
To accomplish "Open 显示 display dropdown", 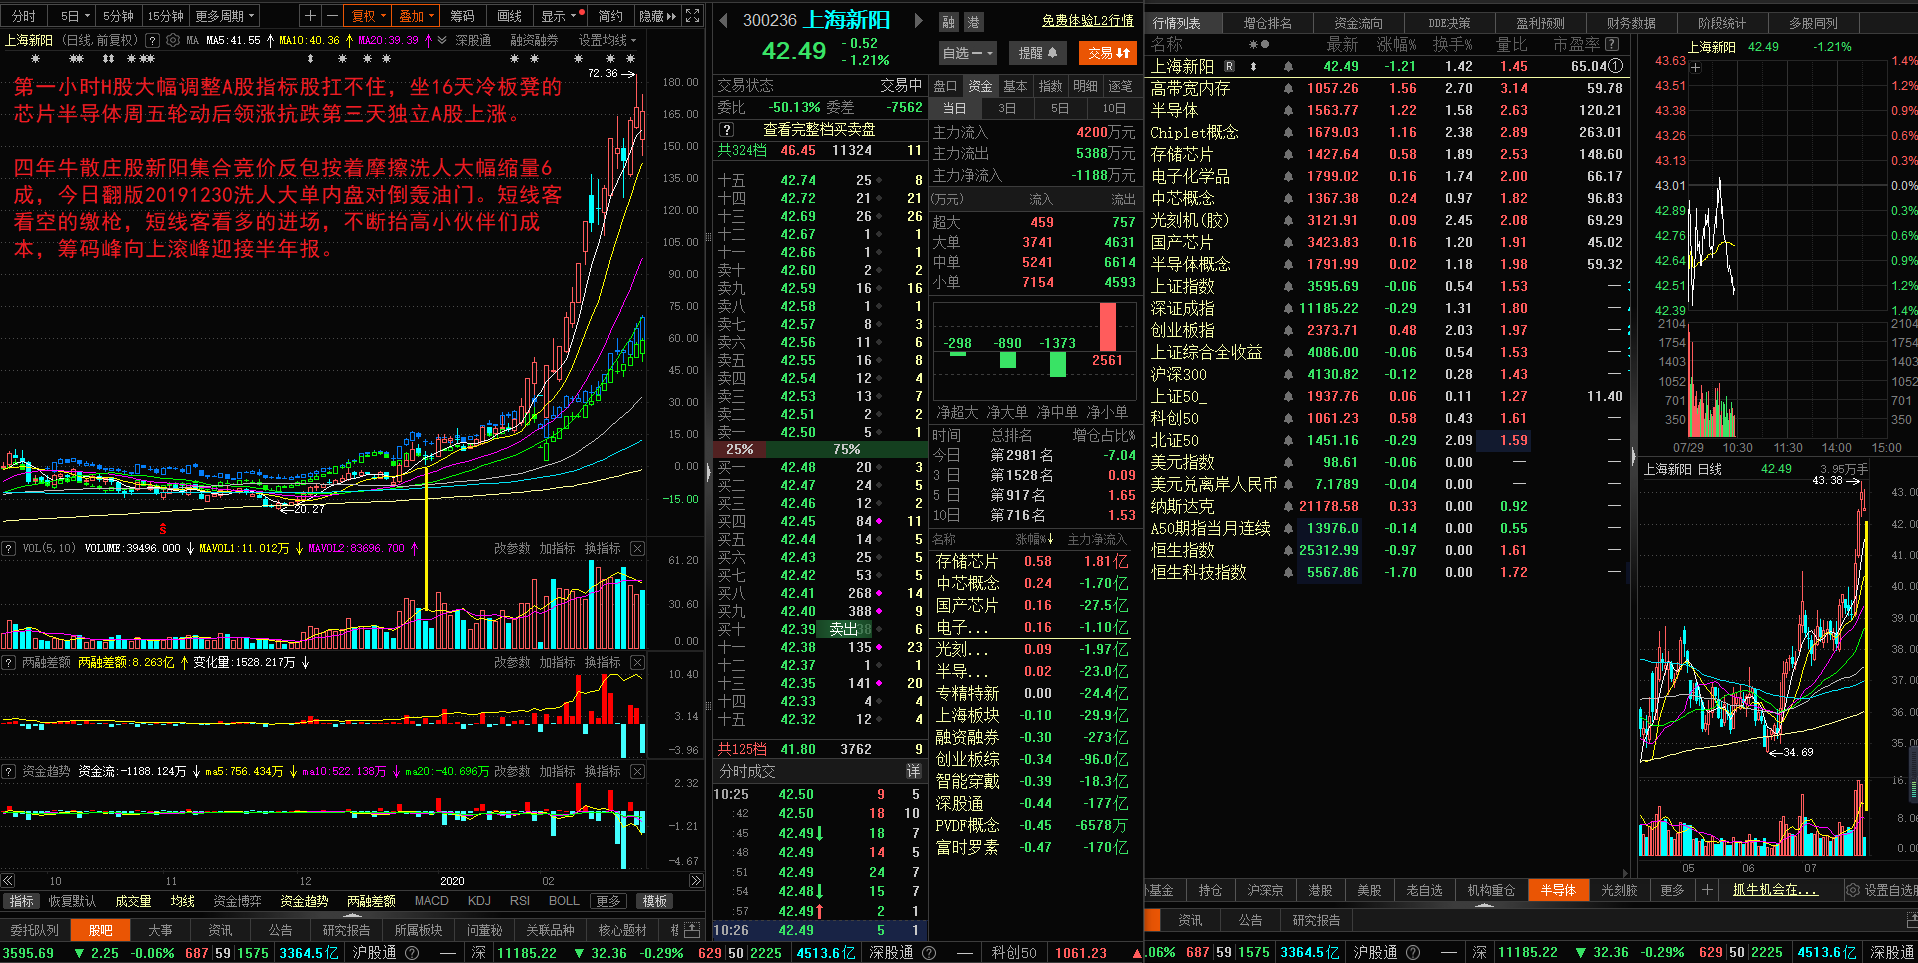I will 560,16.
